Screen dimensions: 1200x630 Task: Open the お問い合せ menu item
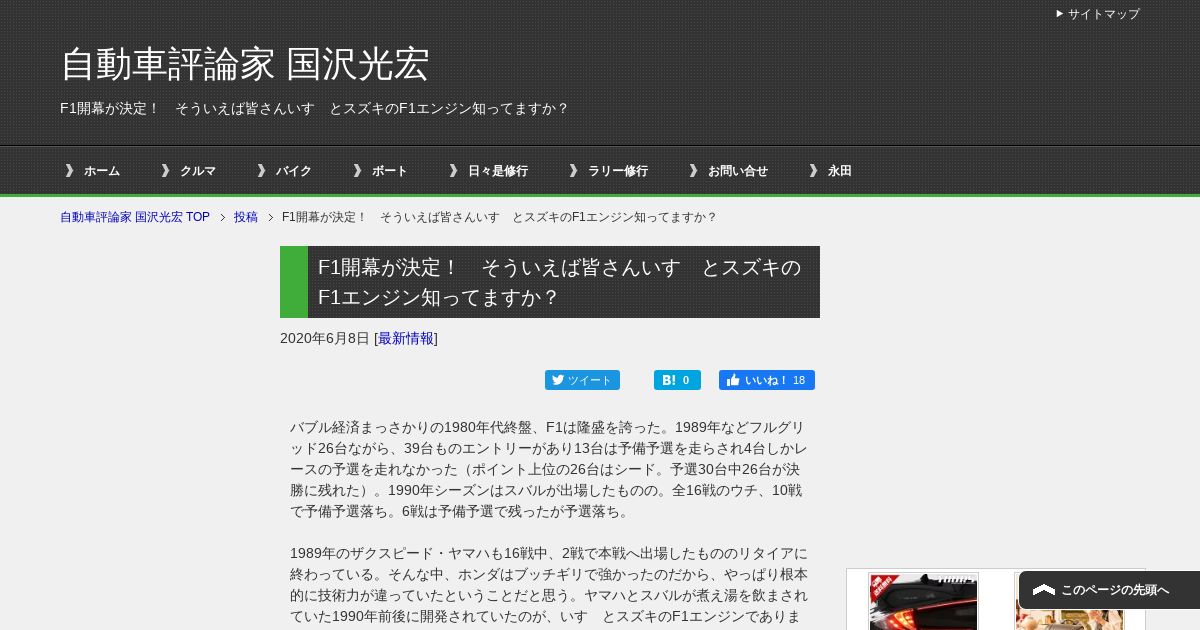(737, 171)
